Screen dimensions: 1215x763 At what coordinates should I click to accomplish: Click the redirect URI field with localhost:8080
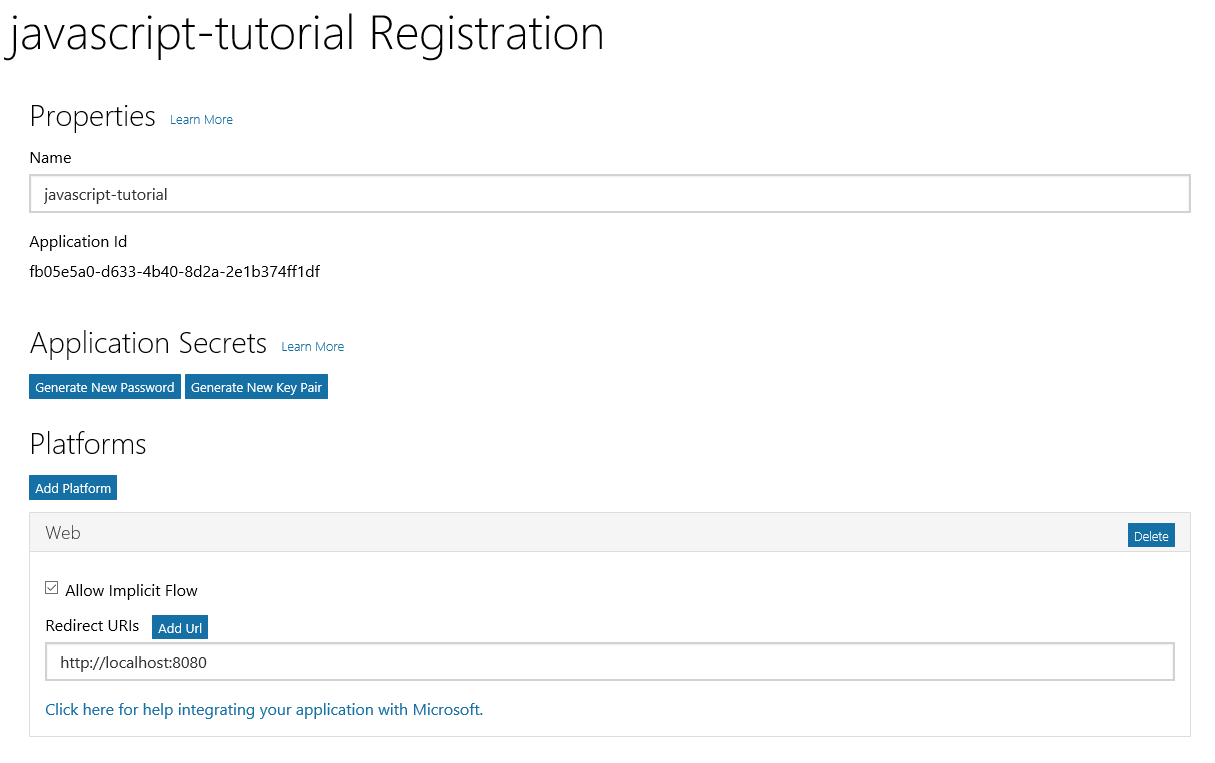(610, 662)
